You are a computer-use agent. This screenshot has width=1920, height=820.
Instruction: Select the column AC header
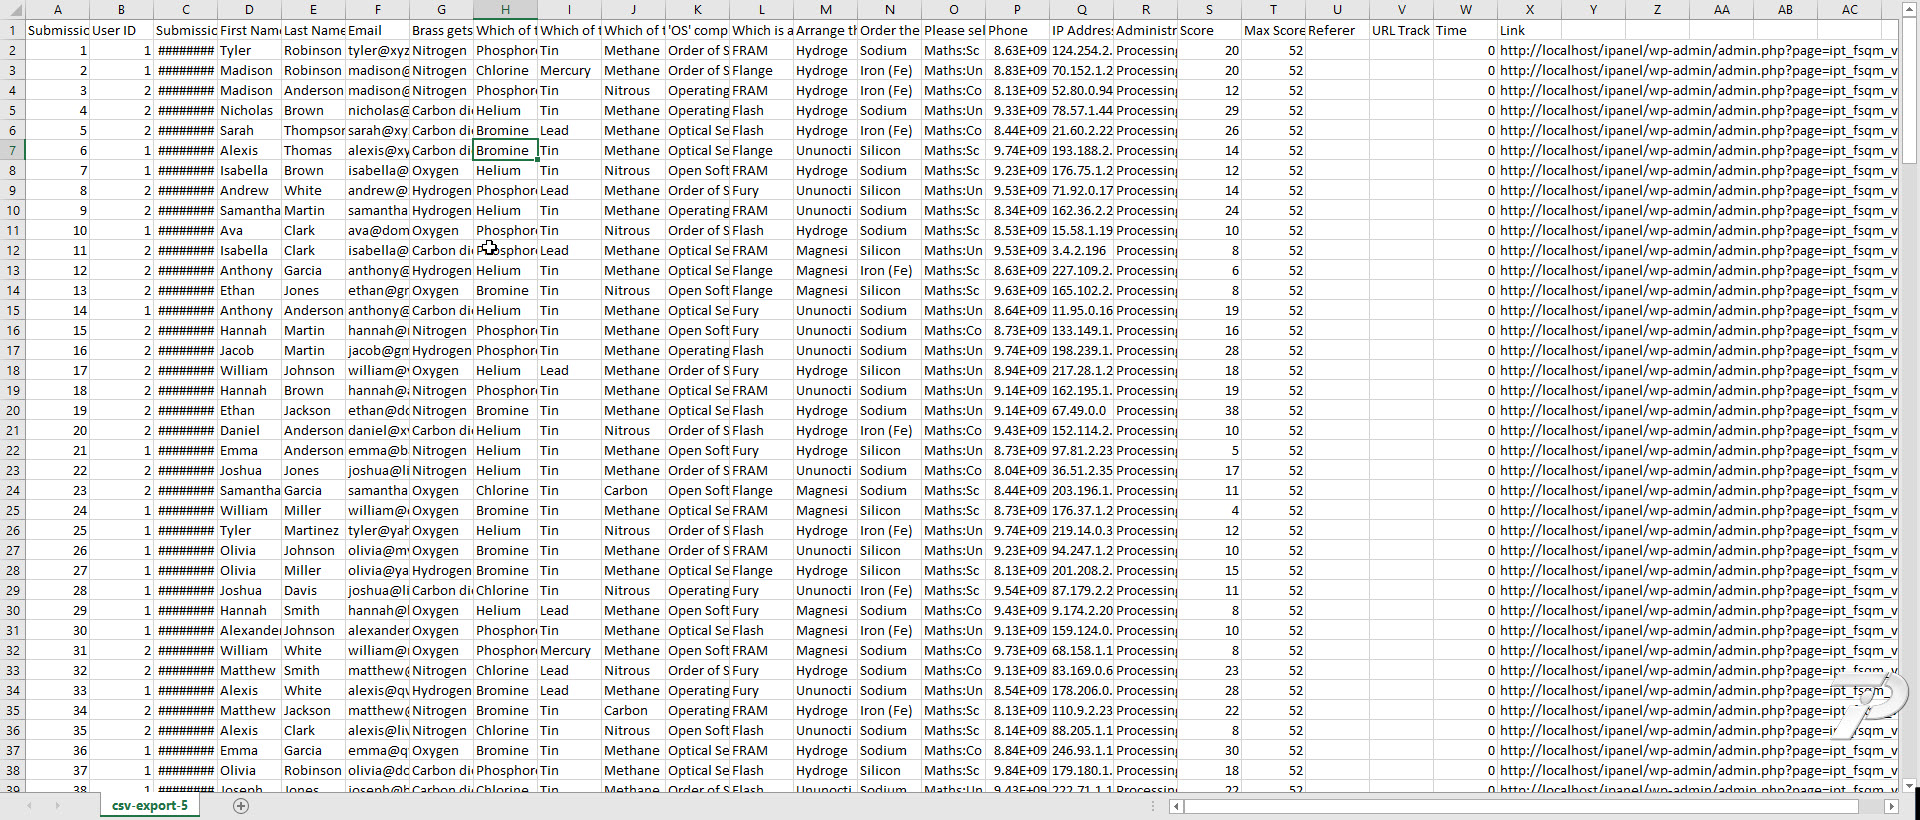1849,10
